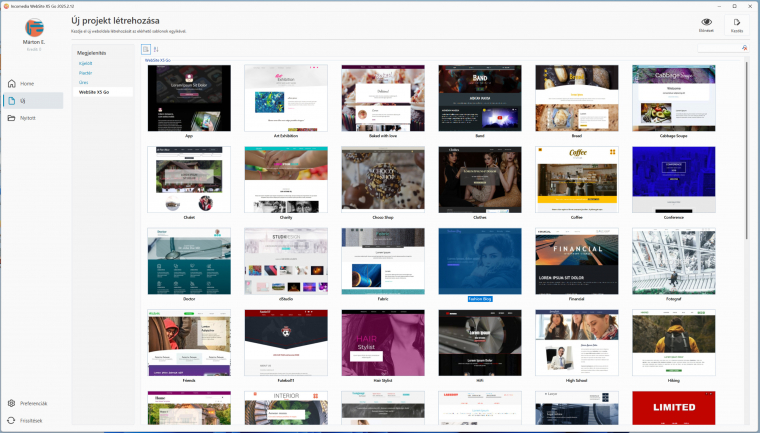
Task: Click the sort order icon
Action: [157, 48]
